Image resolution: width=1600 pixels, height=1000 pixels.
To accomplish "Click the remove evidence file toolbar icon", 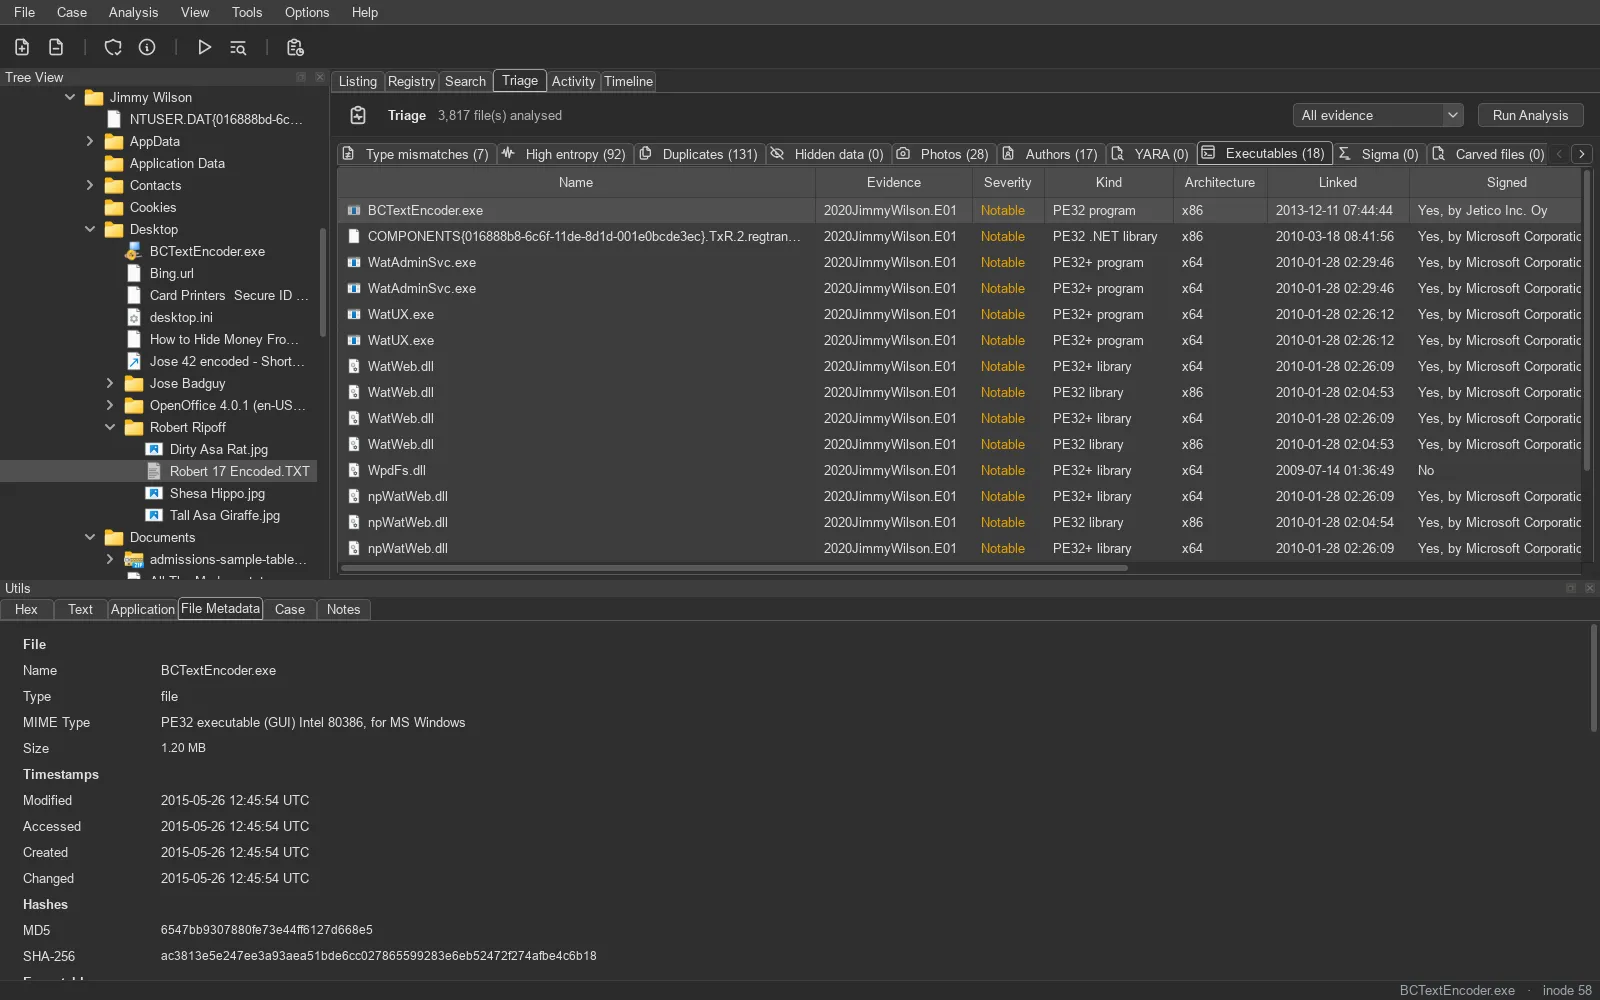I will 56,47.
